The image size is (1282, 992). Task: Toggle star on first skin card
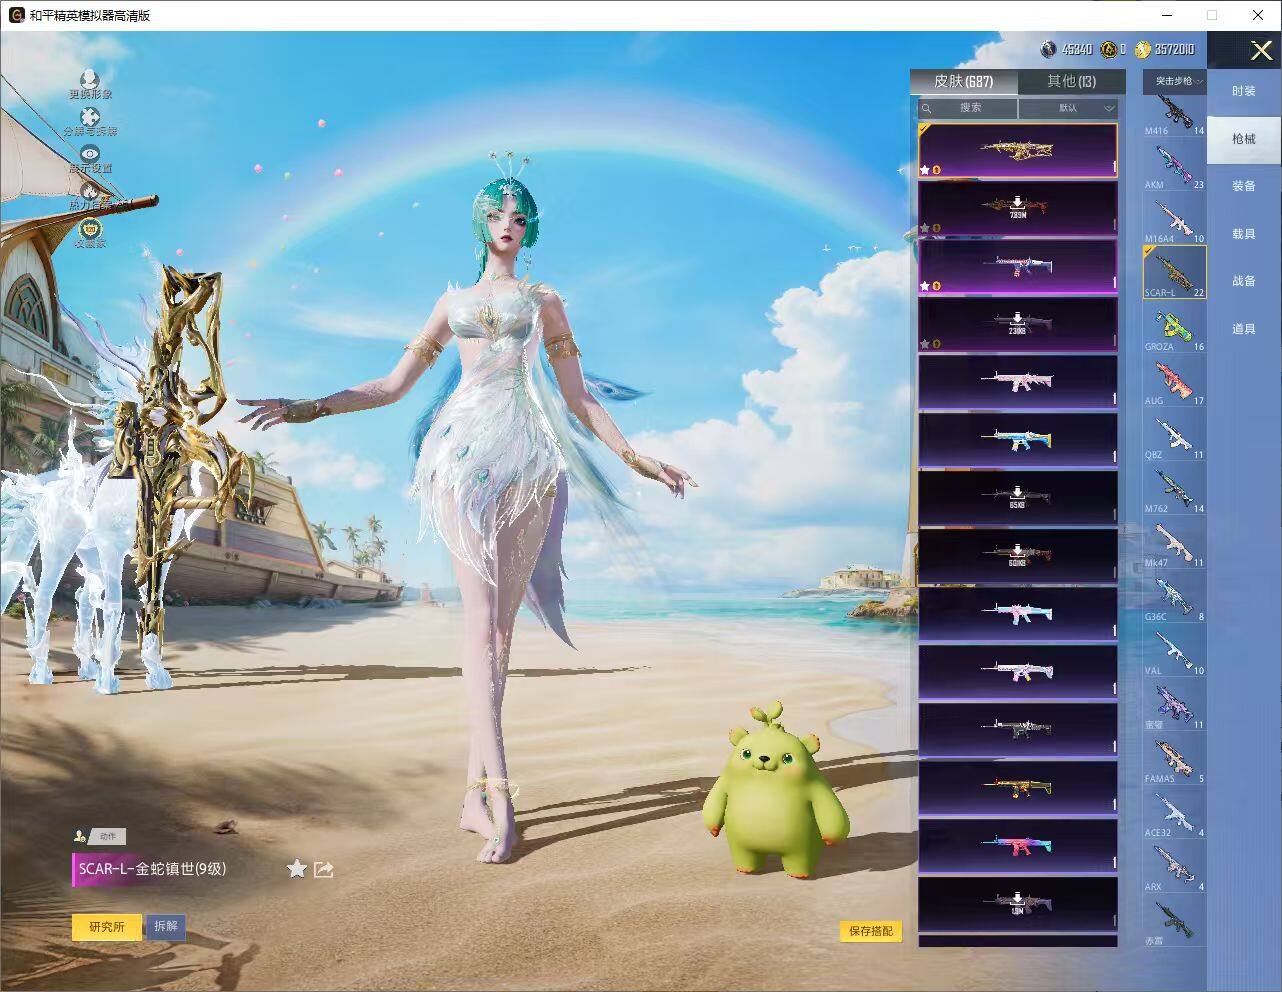(x=925, y=170)
